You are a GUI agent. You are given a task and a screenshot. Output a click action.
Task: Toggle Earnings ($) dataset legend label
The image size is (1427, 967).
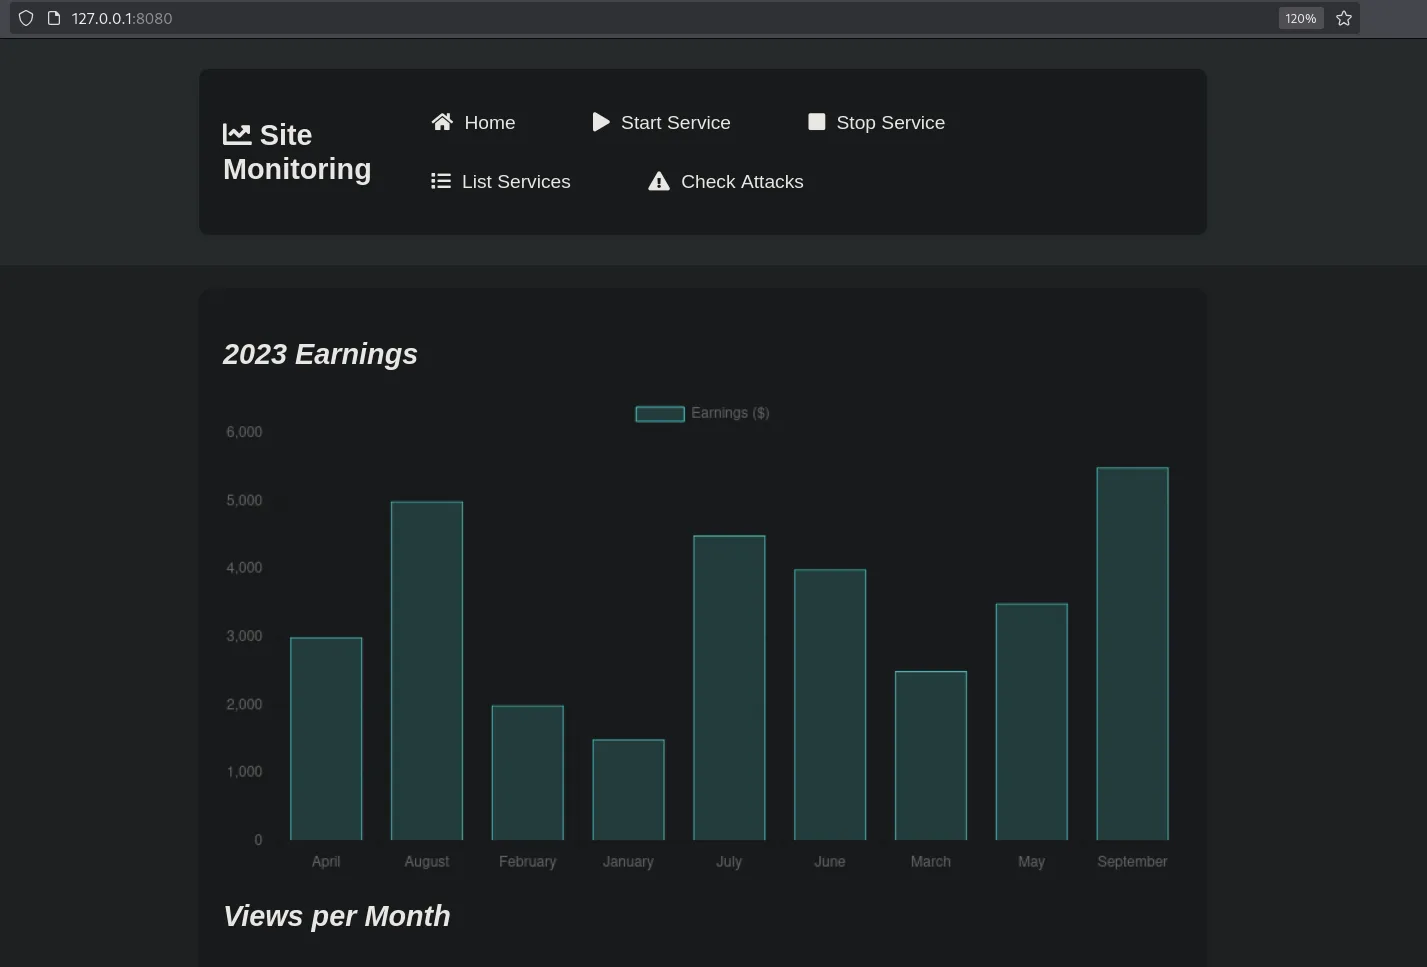click(730, 413)
